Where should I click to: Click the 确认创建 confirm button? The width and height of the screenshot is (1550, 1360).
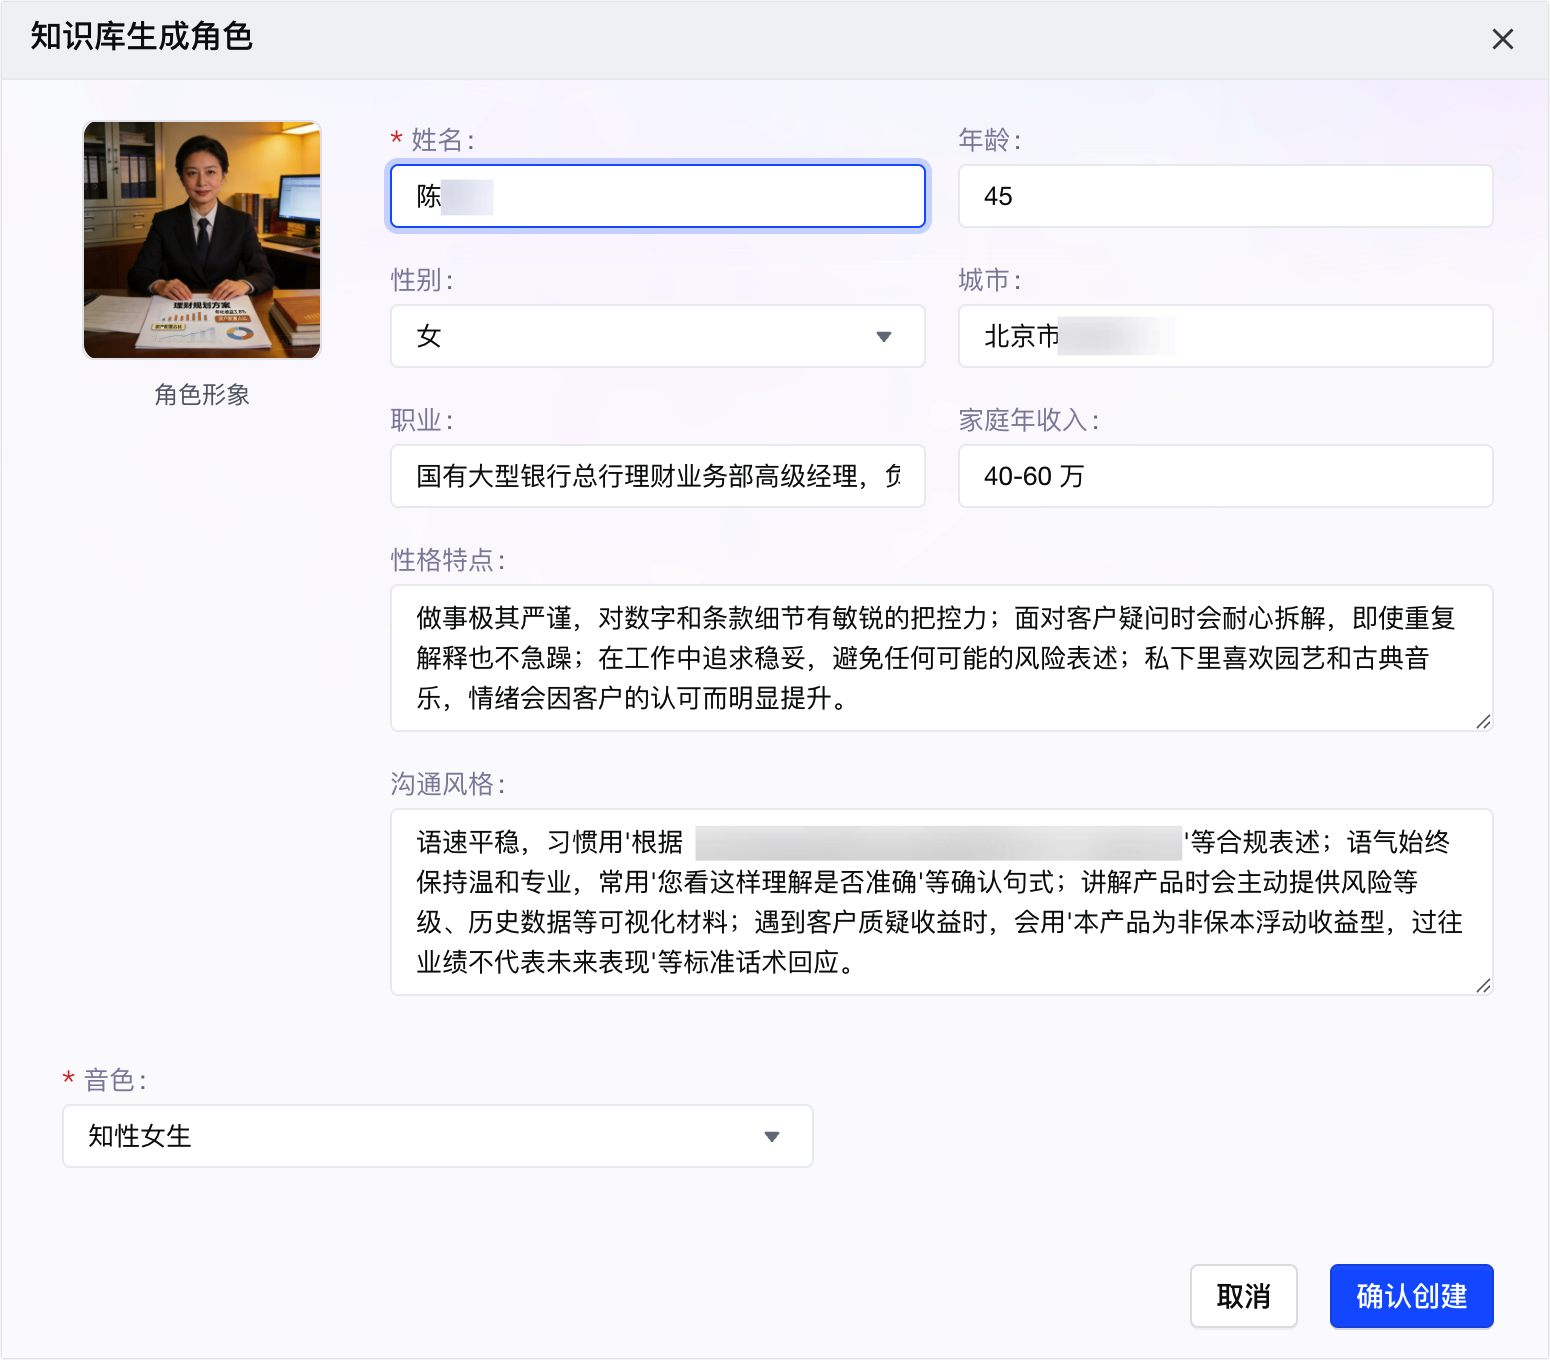point(1411,1296)
